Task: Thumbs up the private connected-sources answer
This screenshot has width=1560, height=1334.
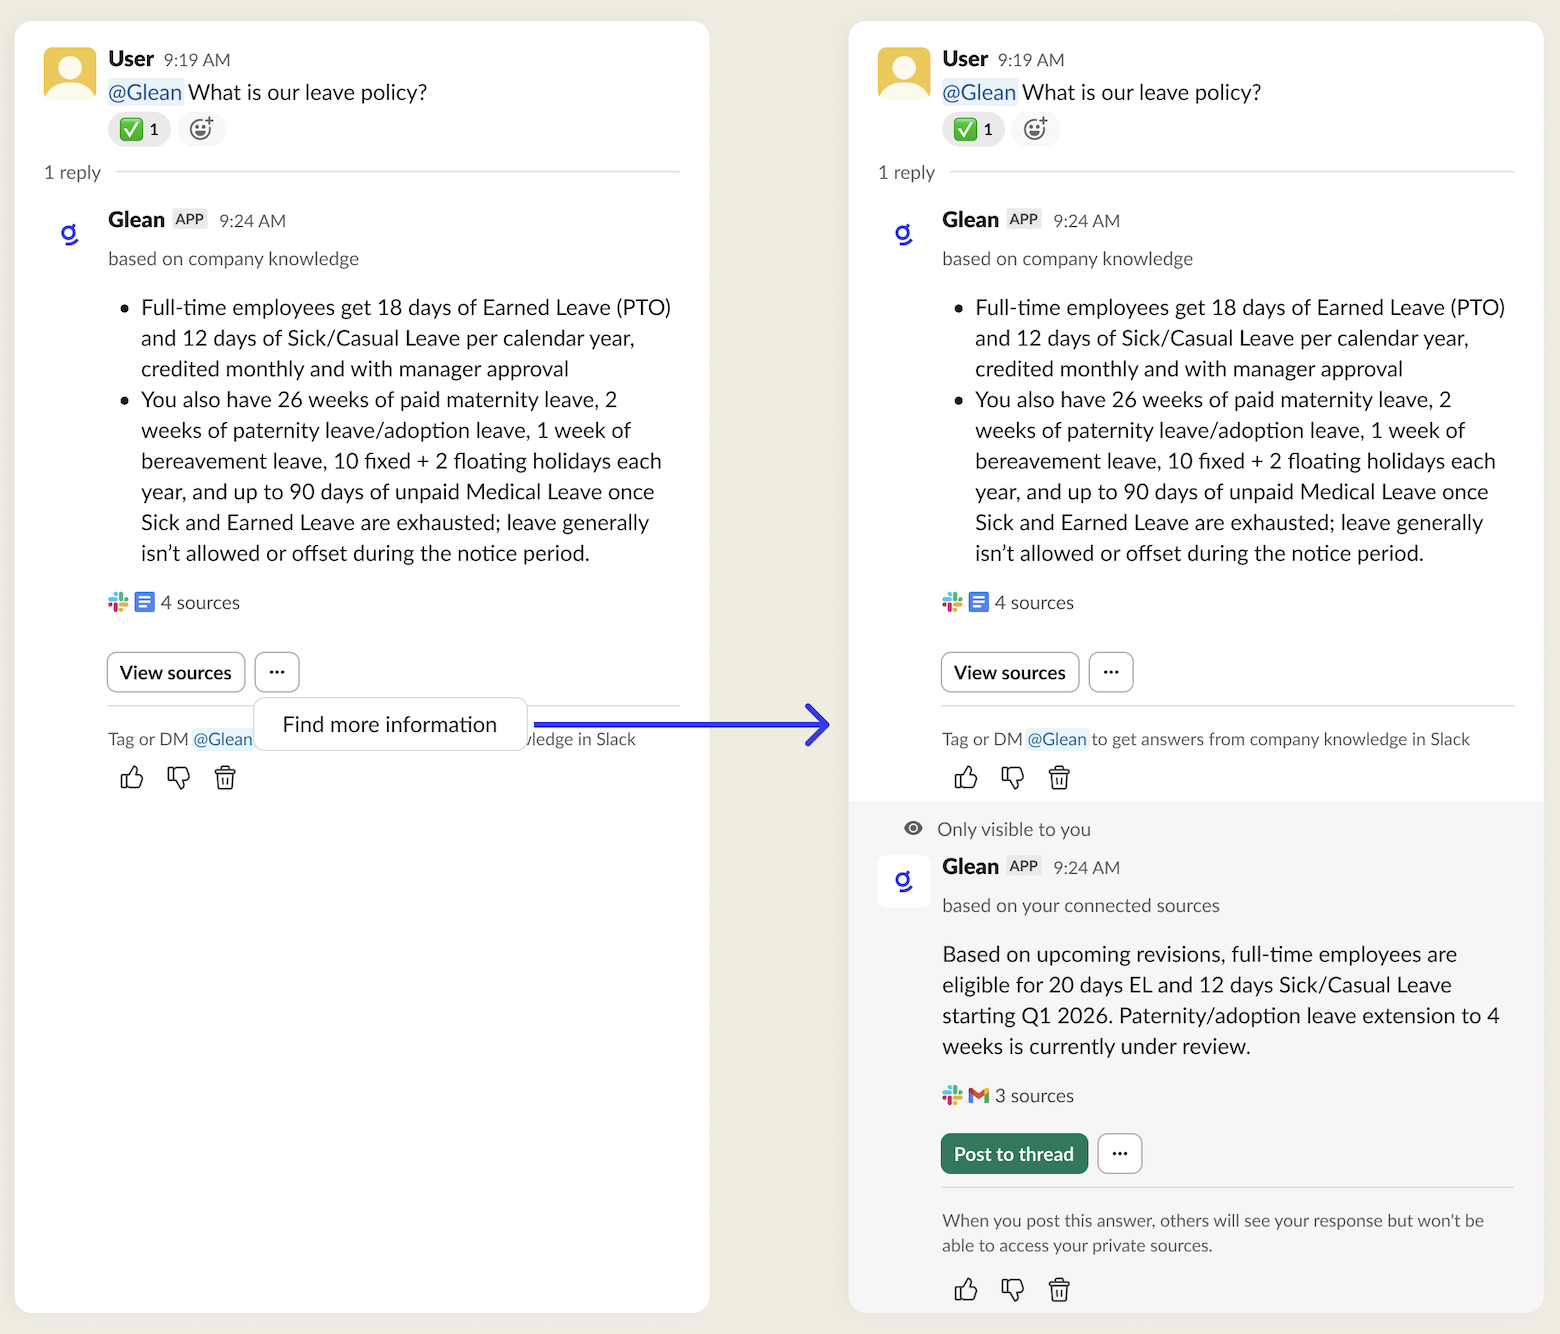Action: point(965,1290)
